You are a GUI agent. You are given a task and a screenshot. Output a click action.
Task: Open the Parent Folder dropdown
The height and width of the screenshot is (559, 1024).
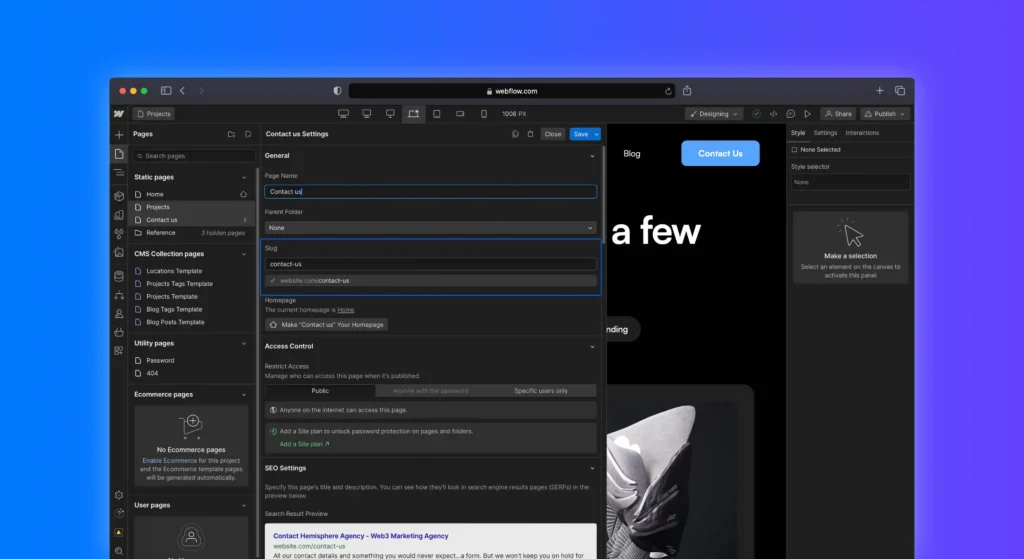click(430, 228)
